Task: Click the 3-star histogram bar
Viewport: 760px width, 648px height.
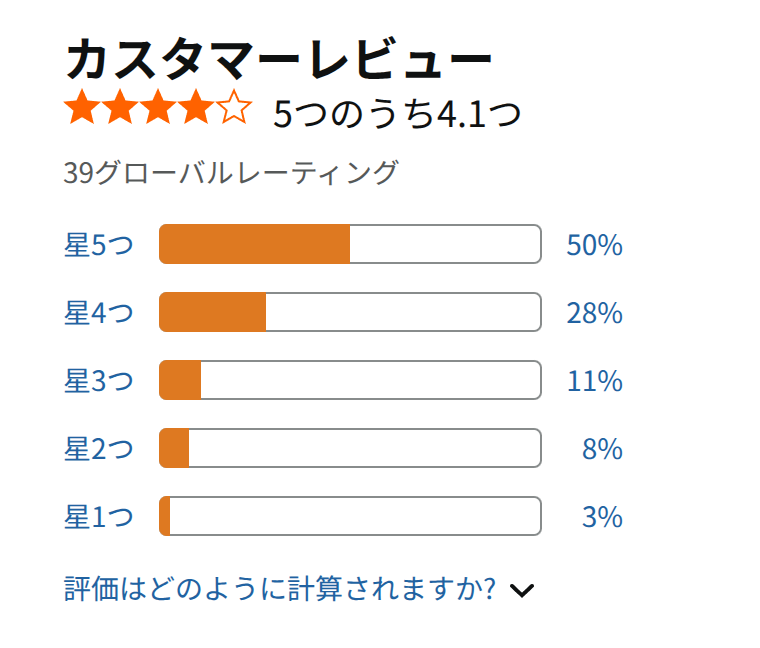Action: 350,380
